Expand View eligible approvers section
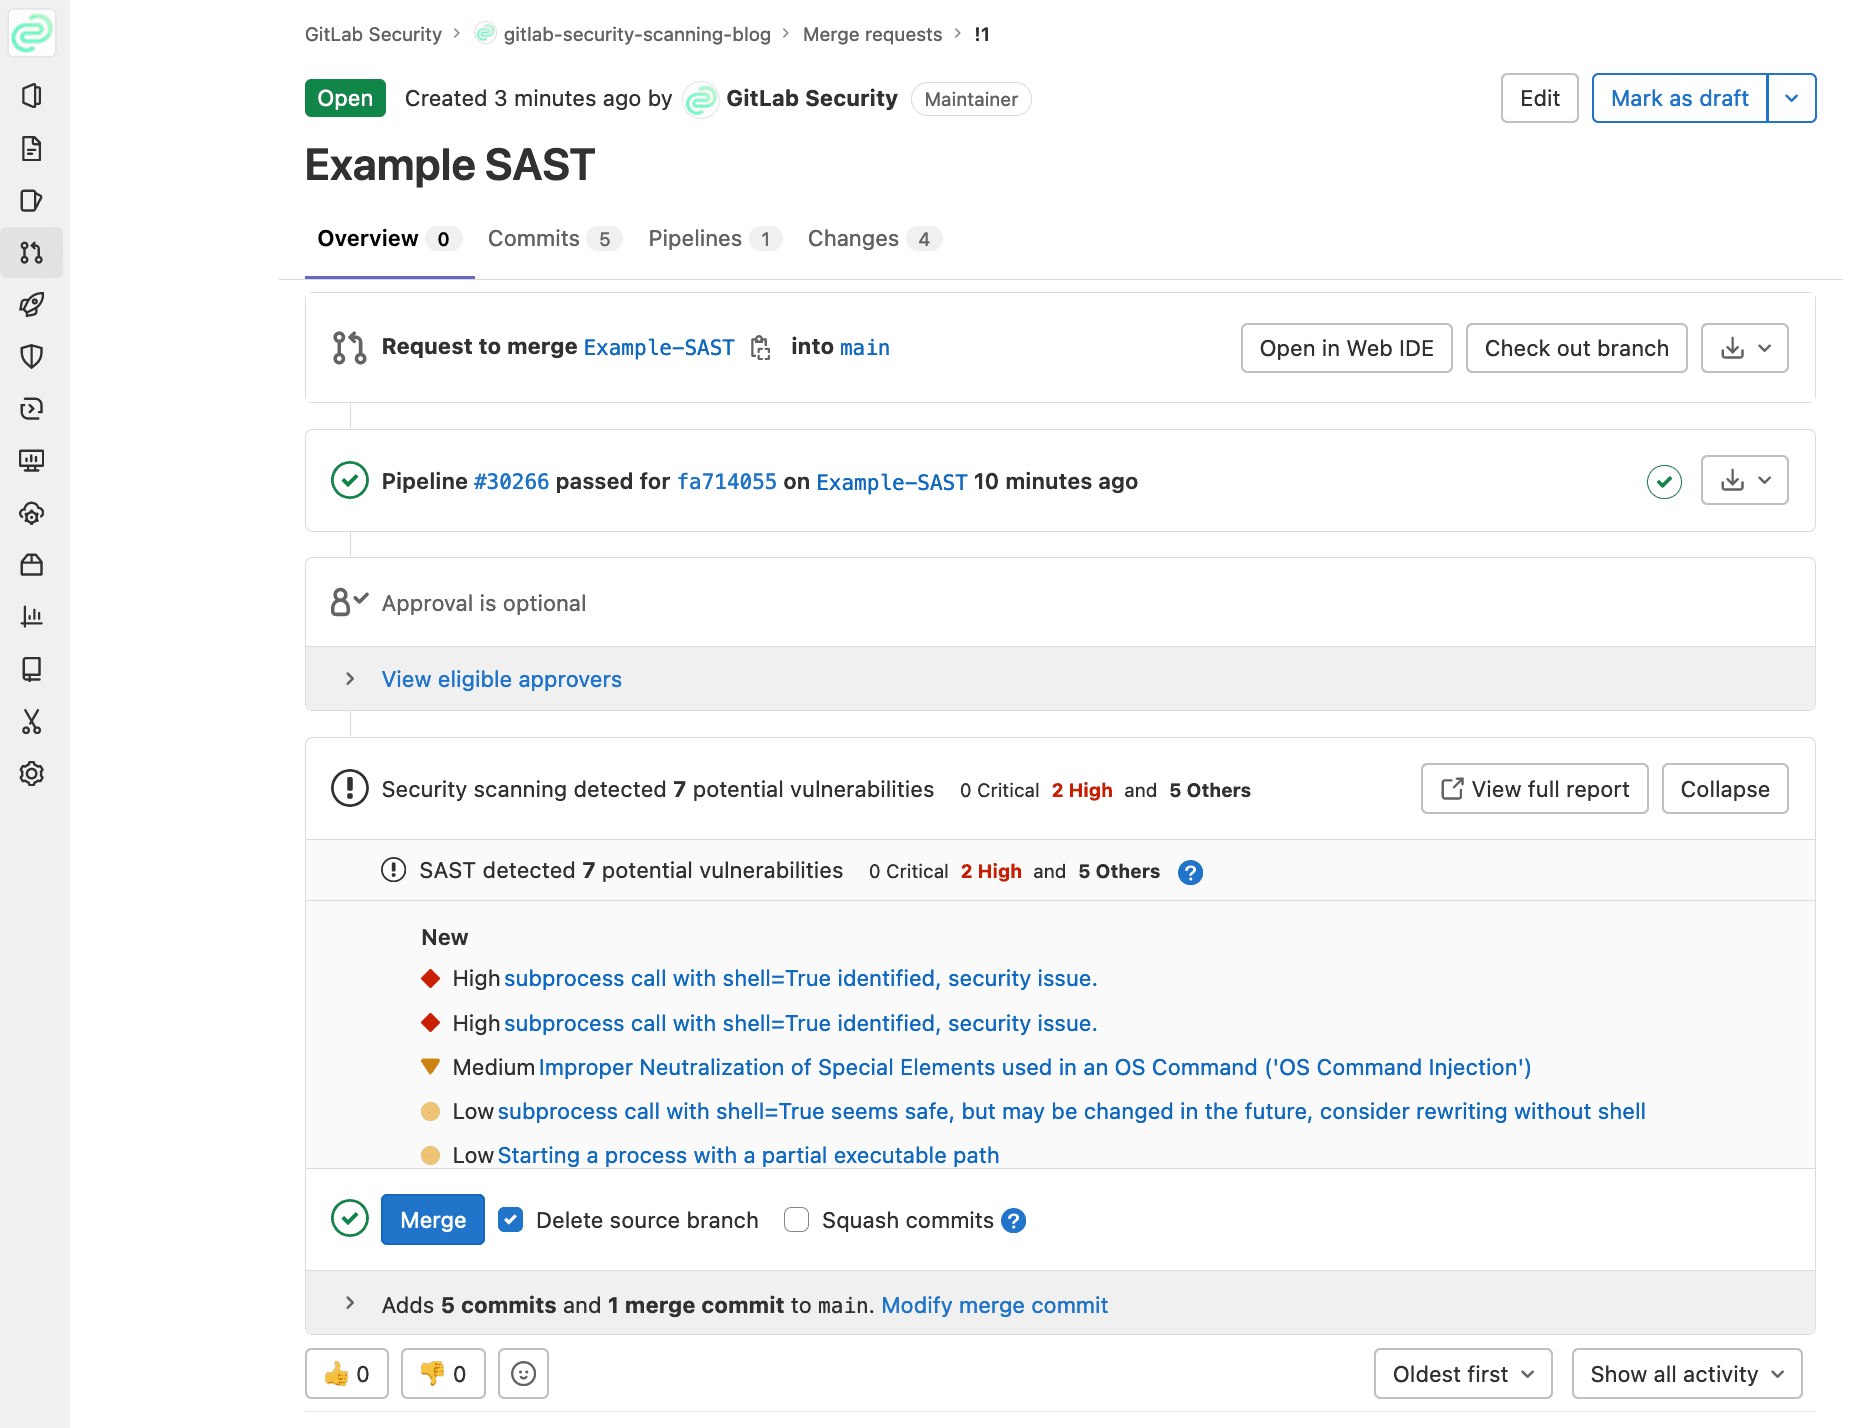 [501, 680]
